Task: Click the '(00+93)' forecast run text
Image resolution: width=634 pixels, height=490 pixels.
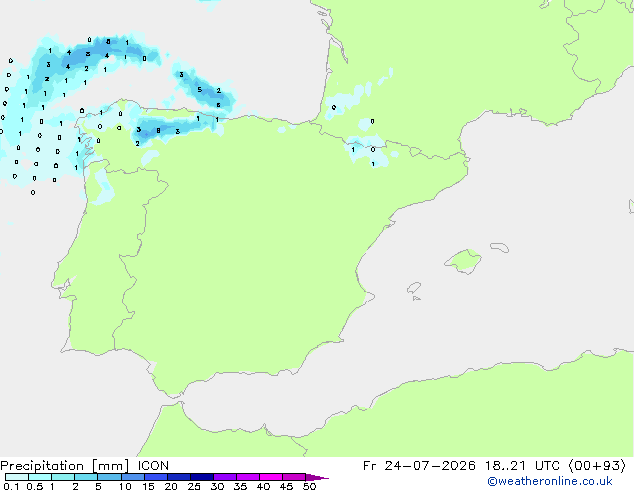Action: 597,466
